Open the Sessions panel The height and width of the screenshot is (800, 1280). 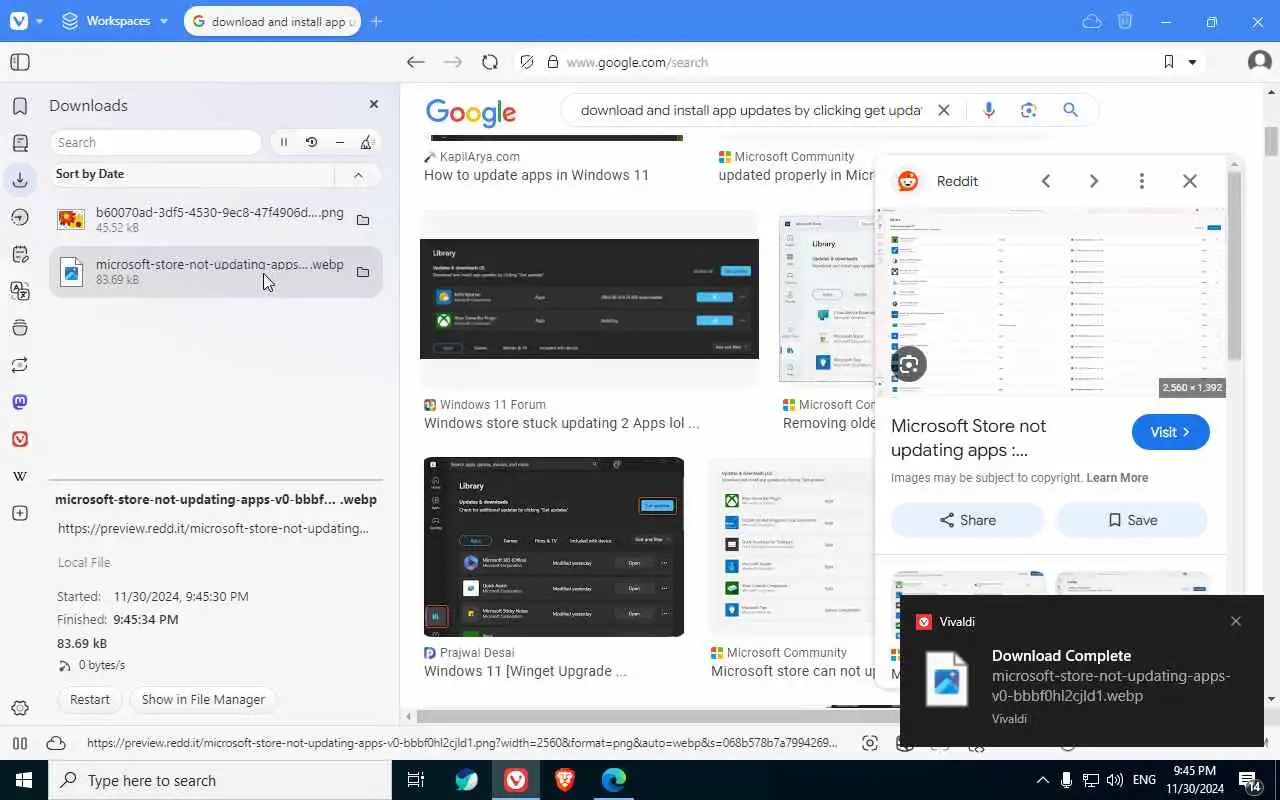coord(20,365)
